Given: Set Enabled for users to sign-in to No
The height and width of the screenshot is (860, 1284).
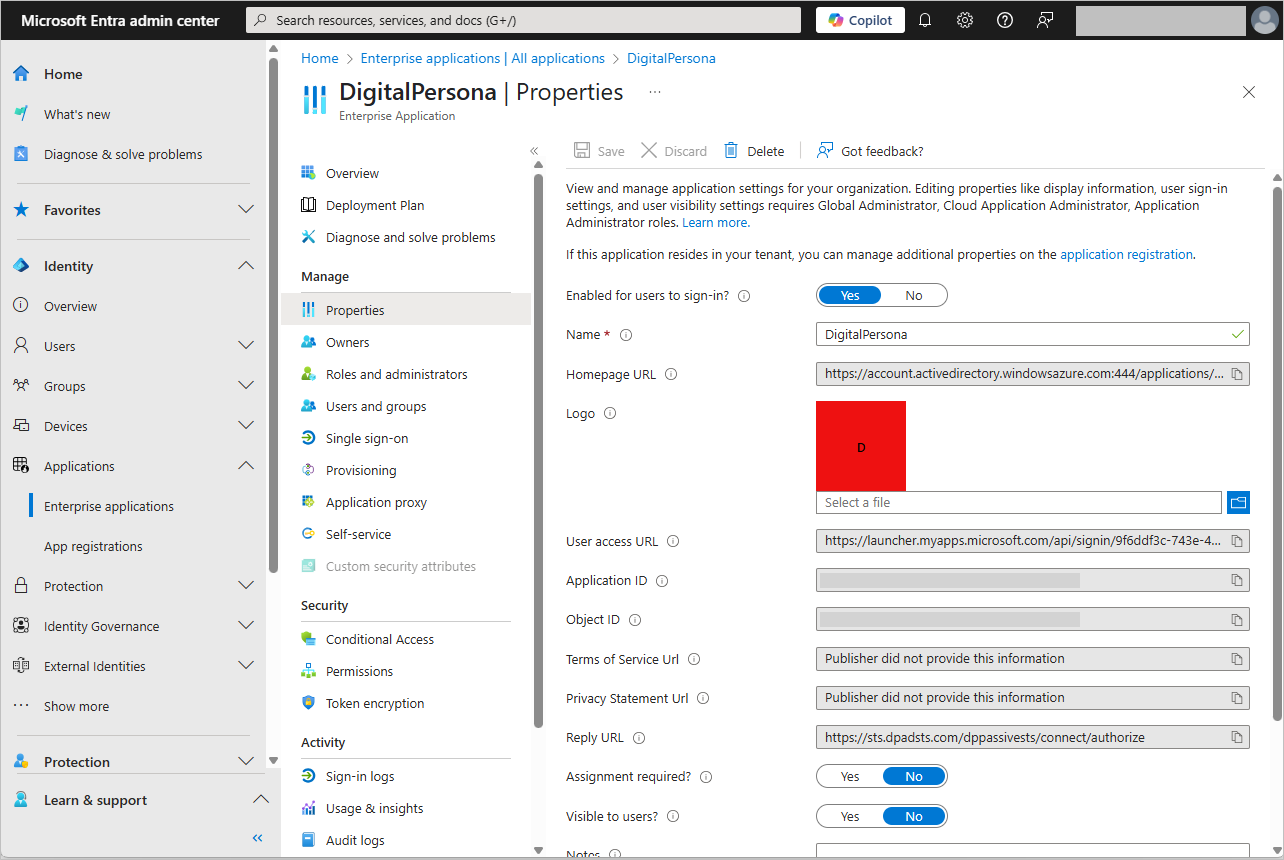Looking at the screenshot, I should coord(914,295).
